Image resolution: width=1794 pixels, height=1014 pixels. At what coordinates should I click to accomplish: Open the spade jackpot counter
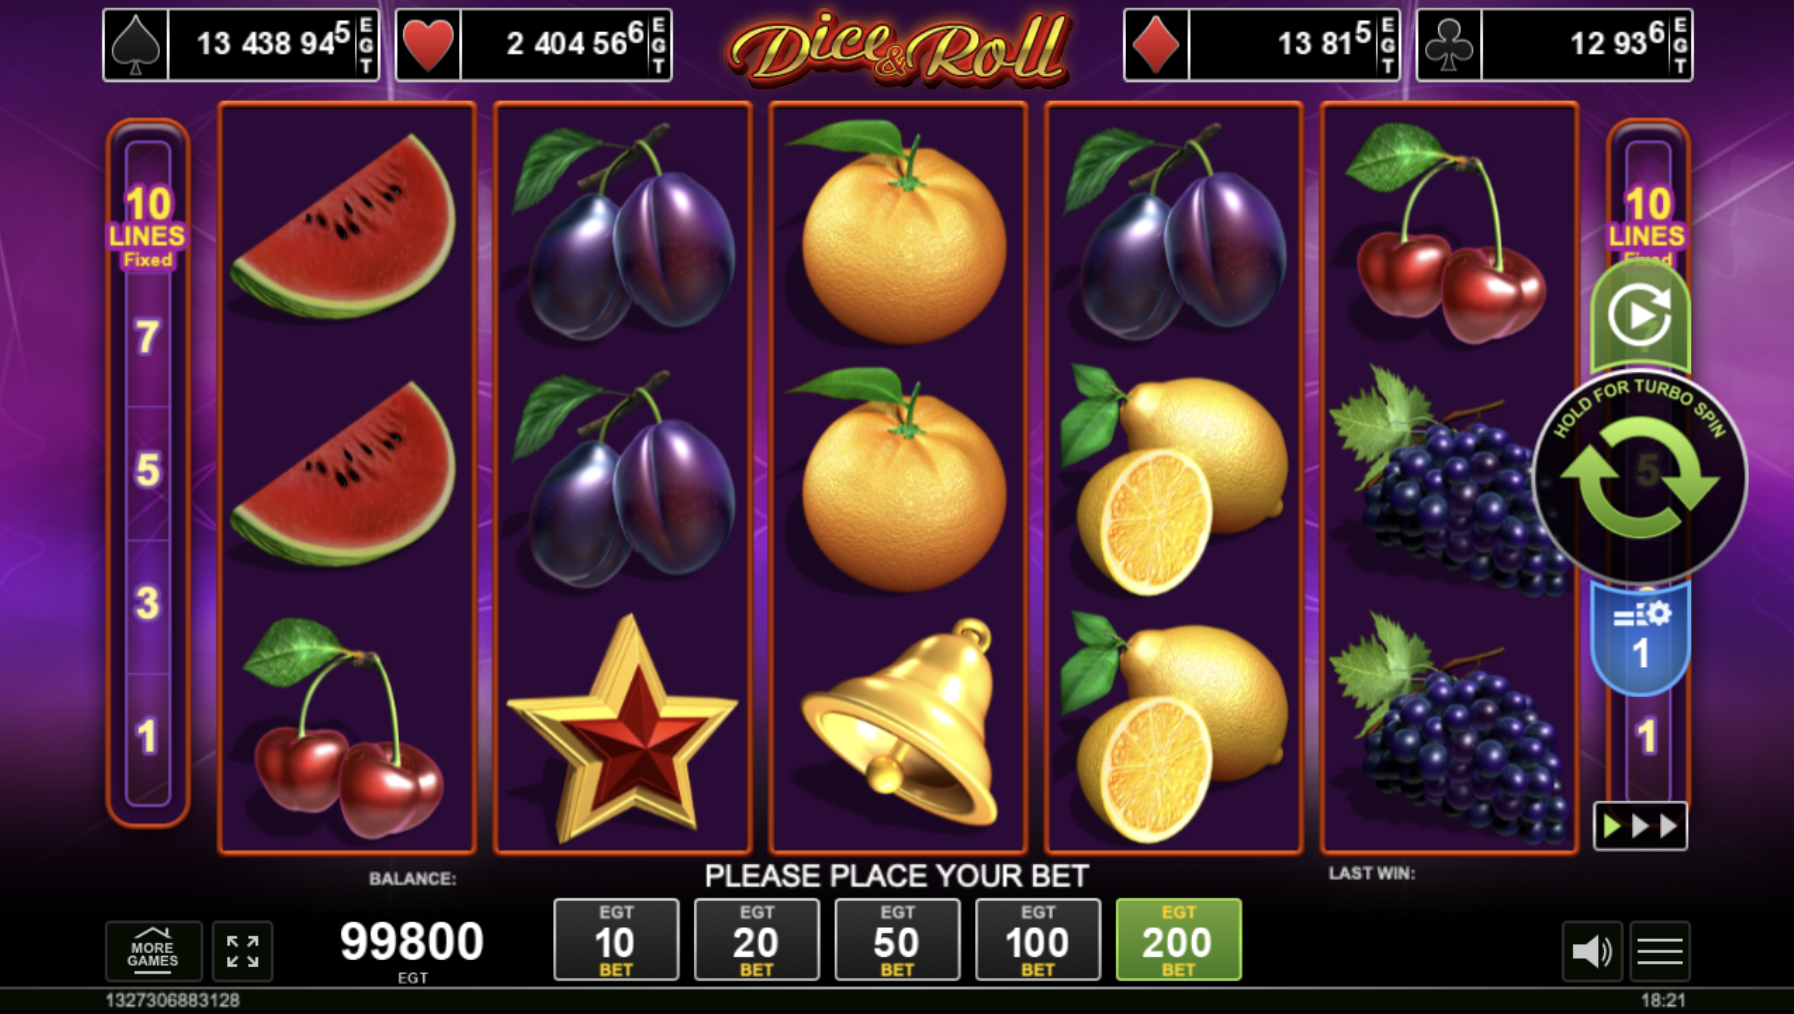(241, 45)
